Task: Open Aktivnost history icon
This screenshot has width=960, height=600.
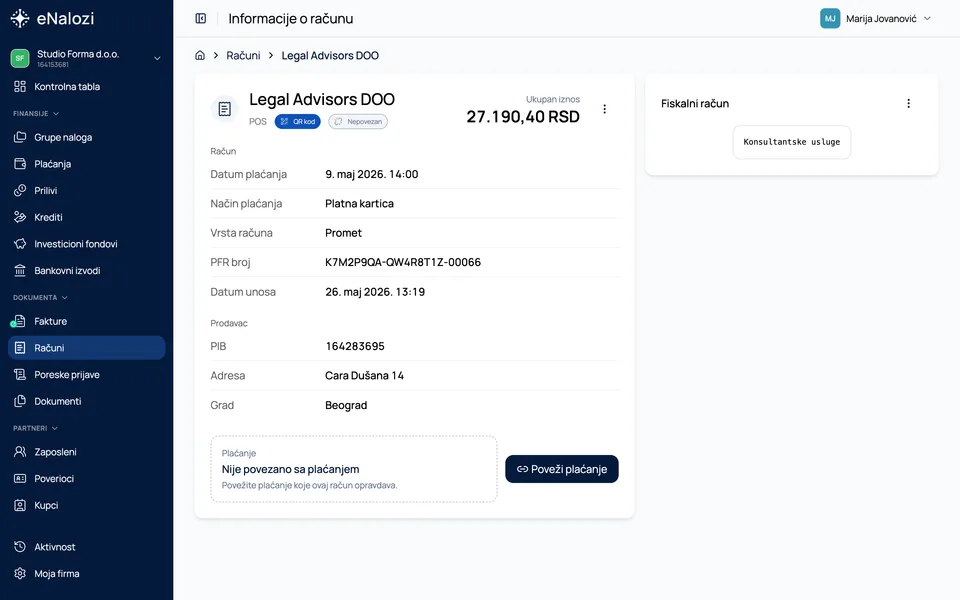Action: tap(20, 547)
